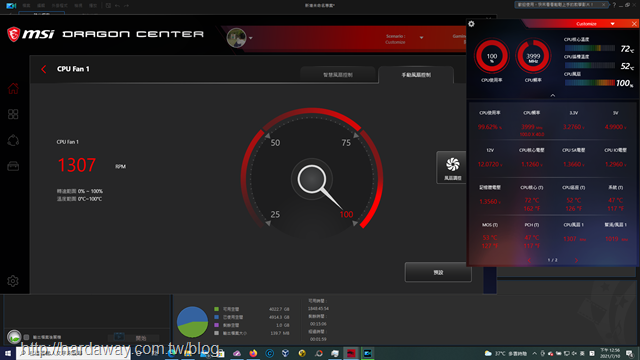640x360 pixels.
Task: Open the weather widget showing 37°C
Action: (505, 353)
